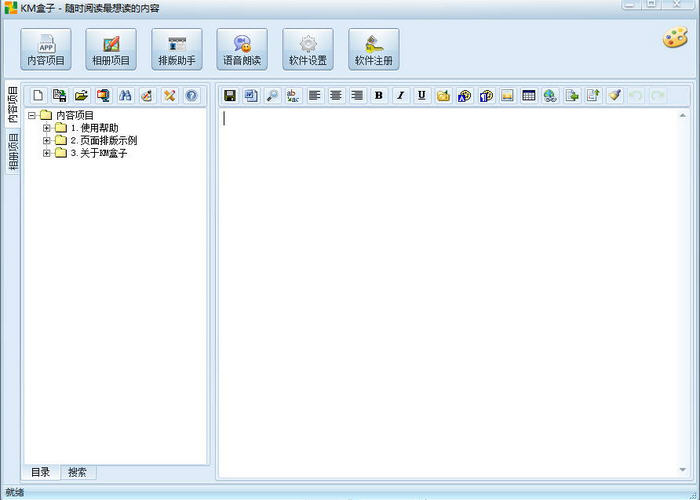This screenshot has height=500, width=700.
Task: Select the 内容项目 root folder label
Action: tap(75, 115)
